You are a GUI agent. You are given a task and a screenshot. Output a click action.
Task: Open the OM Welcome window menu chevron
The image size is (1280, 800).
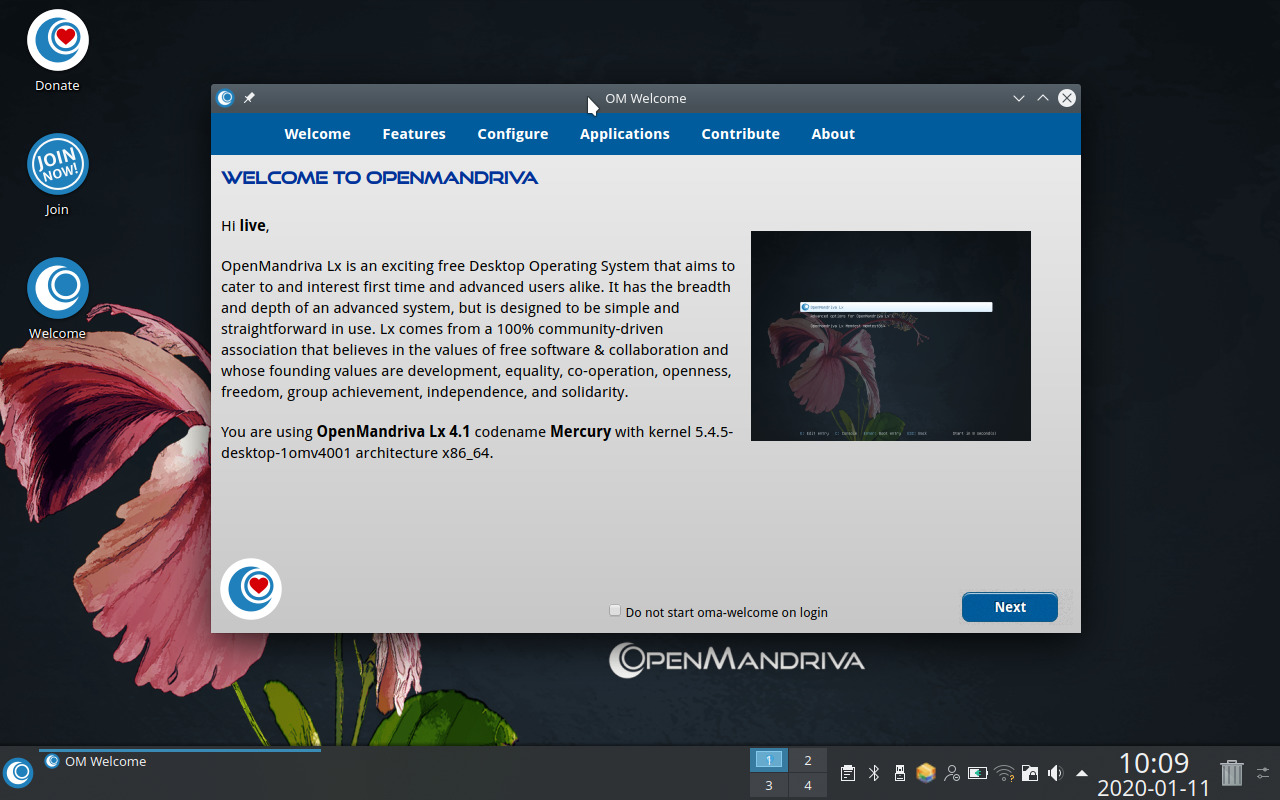1018,98
